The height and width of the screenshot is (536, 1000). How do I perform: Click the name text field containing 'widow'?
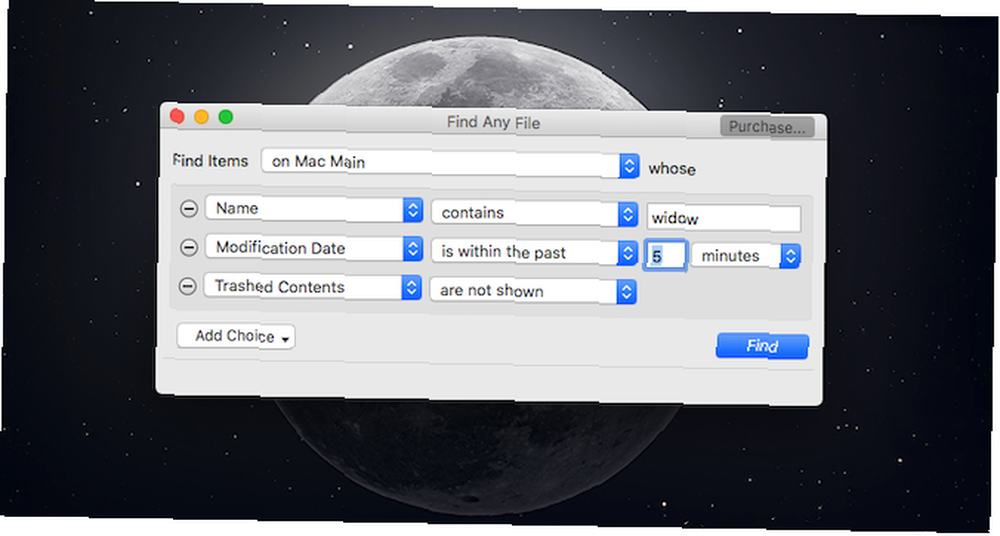point(724,219)
